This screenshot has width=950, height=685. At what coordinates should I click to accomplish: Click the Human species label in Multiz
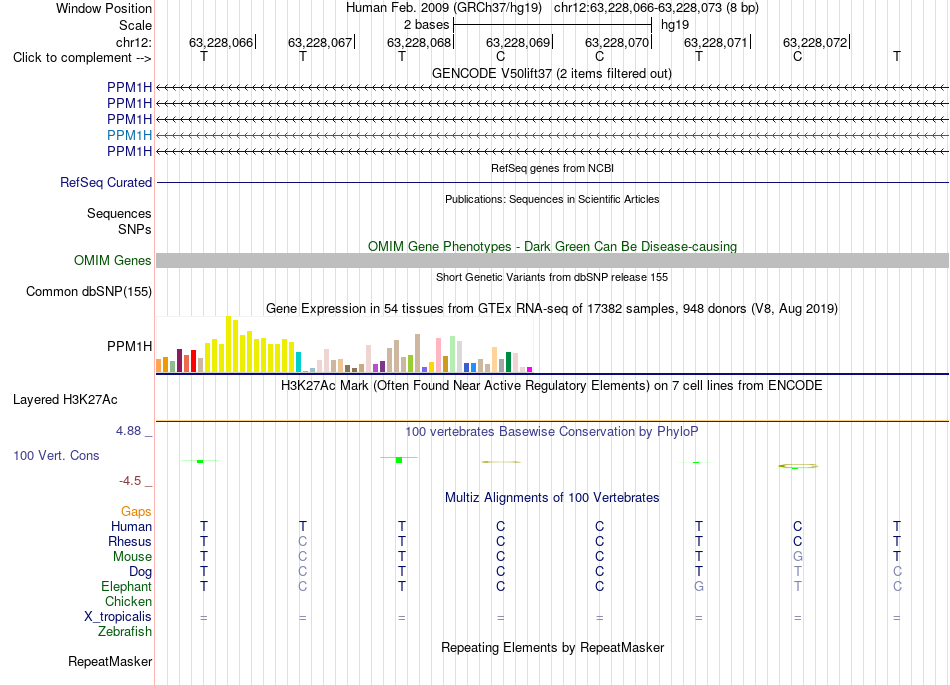pos(131,526)
